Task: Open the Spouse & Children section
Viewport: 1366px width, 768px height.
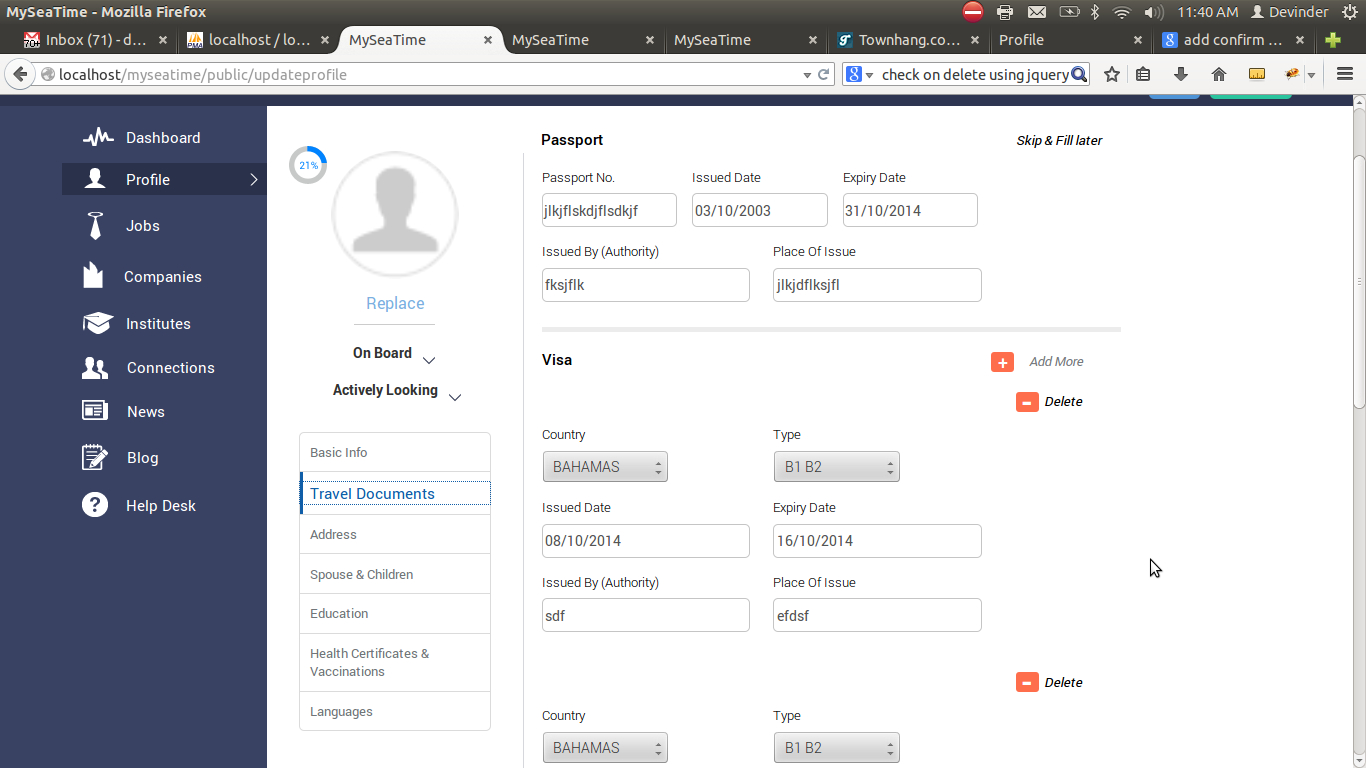Action: pos(395,575)
